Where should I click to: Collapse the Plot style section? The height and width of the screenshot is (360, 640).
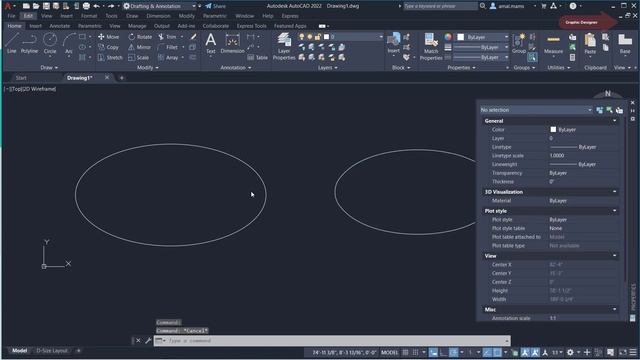pyautogui.click(x=614, y=211)
